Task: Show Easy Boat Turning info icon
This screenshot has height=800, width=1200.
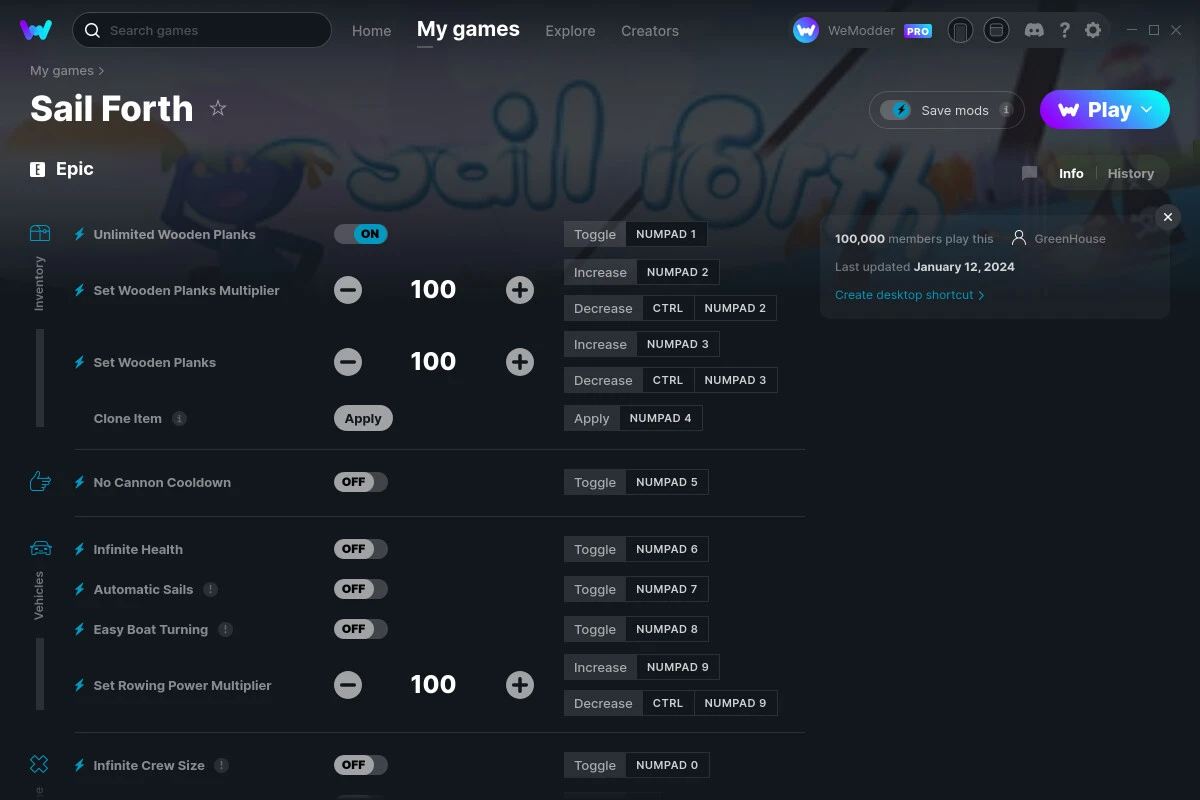Action: coord(225,629)
